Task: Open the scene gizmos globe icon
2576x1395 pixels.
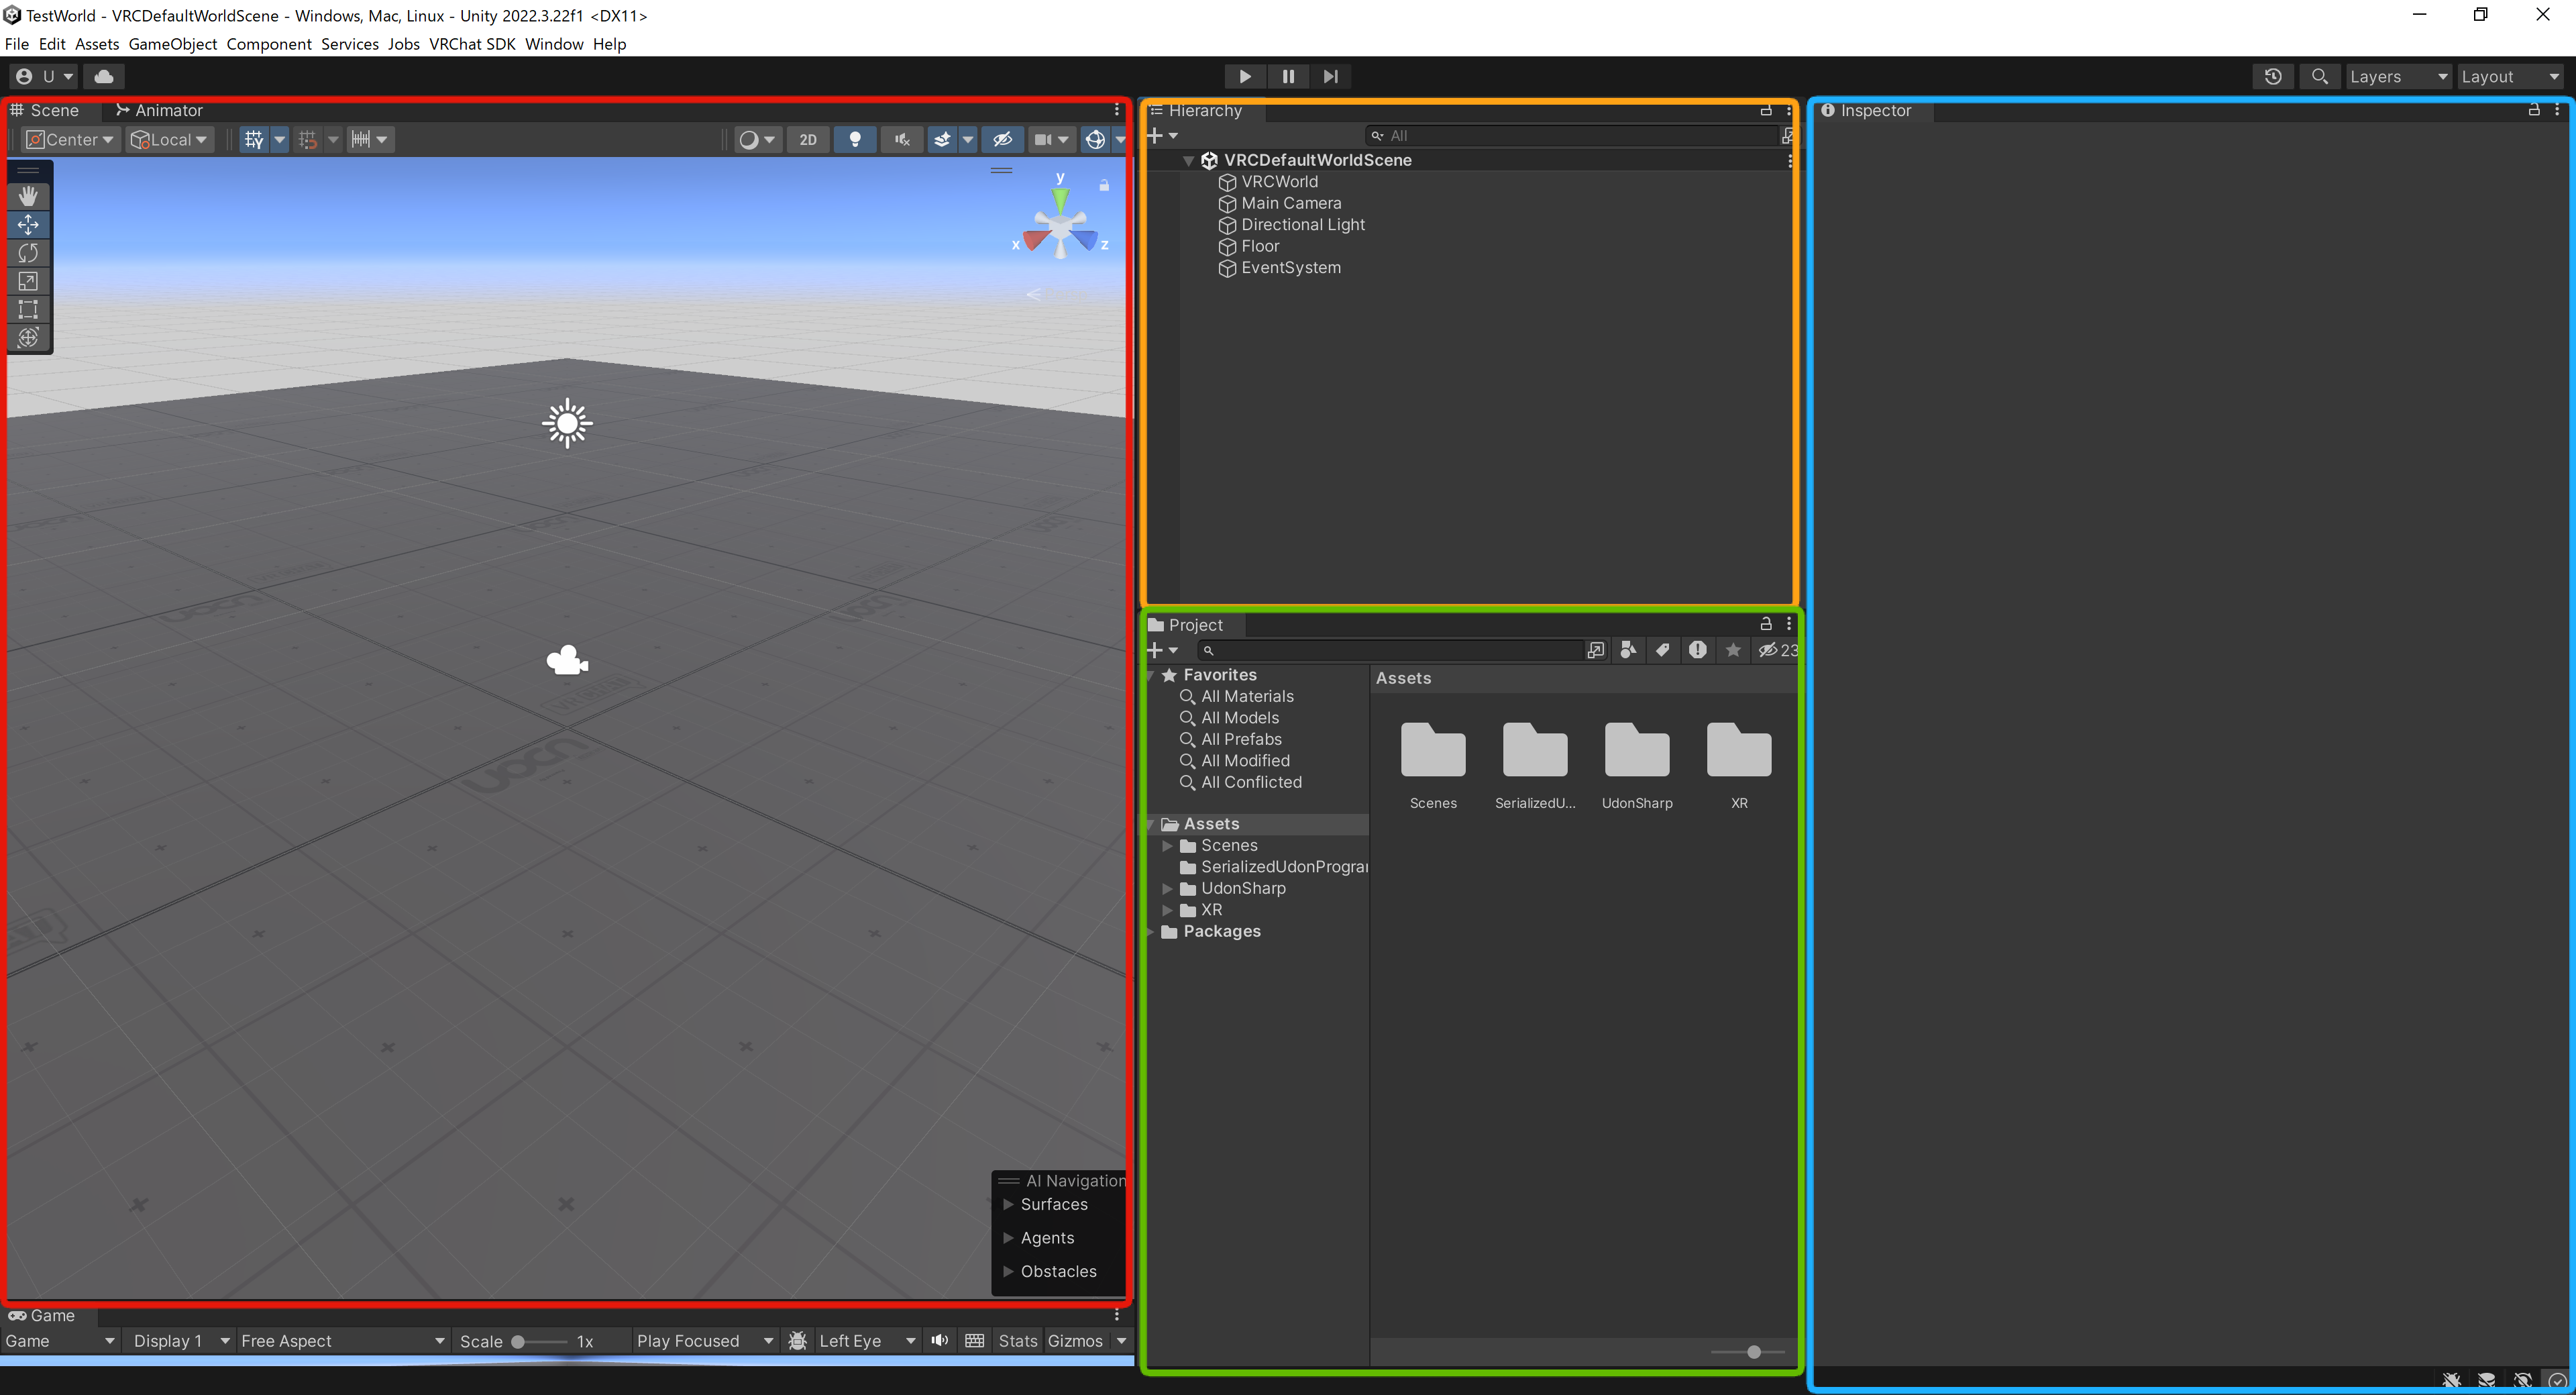Action: 1095,139
